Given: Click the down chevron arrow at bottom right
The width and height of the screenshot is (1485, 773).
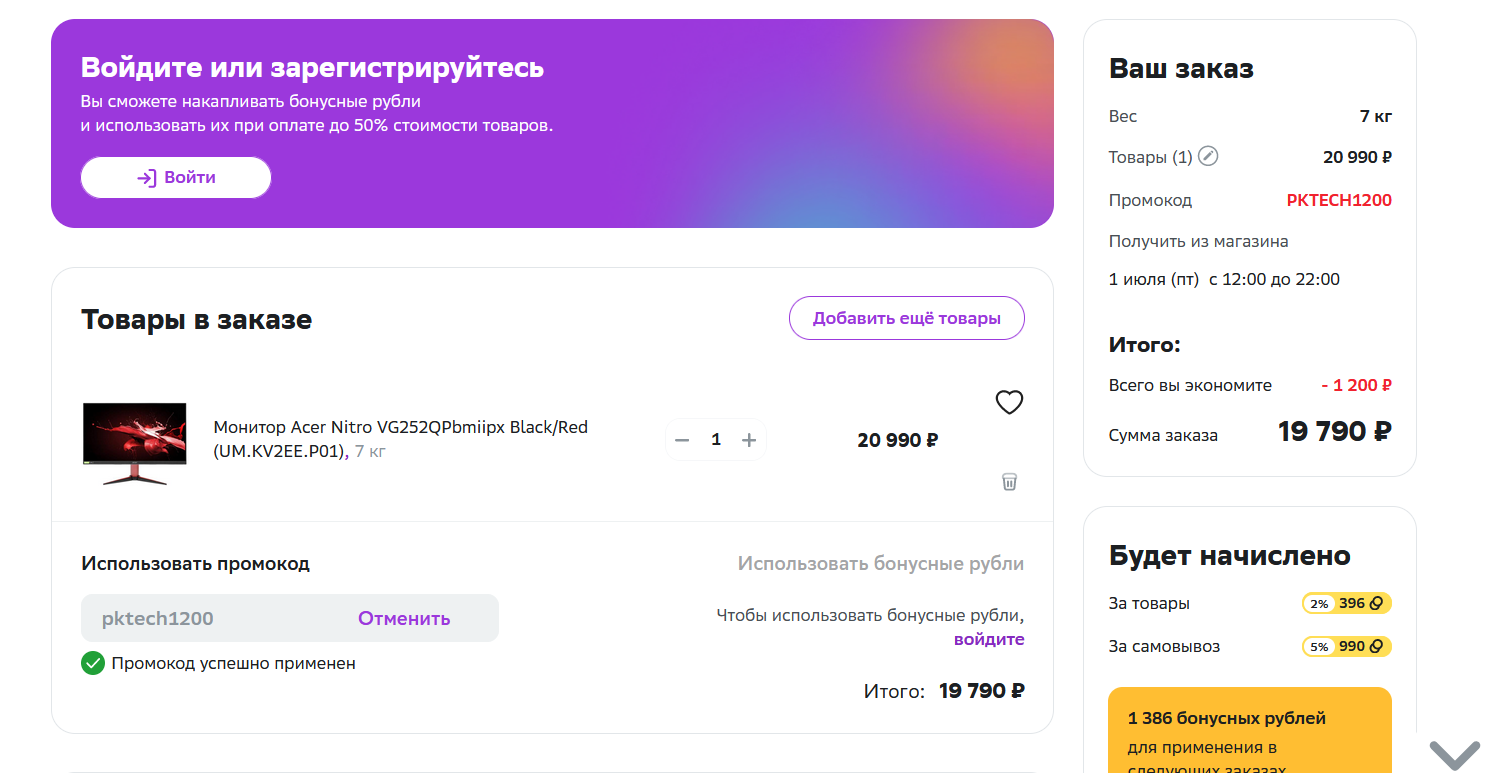Looking at the screenshot, I should tap(1453, 753).
